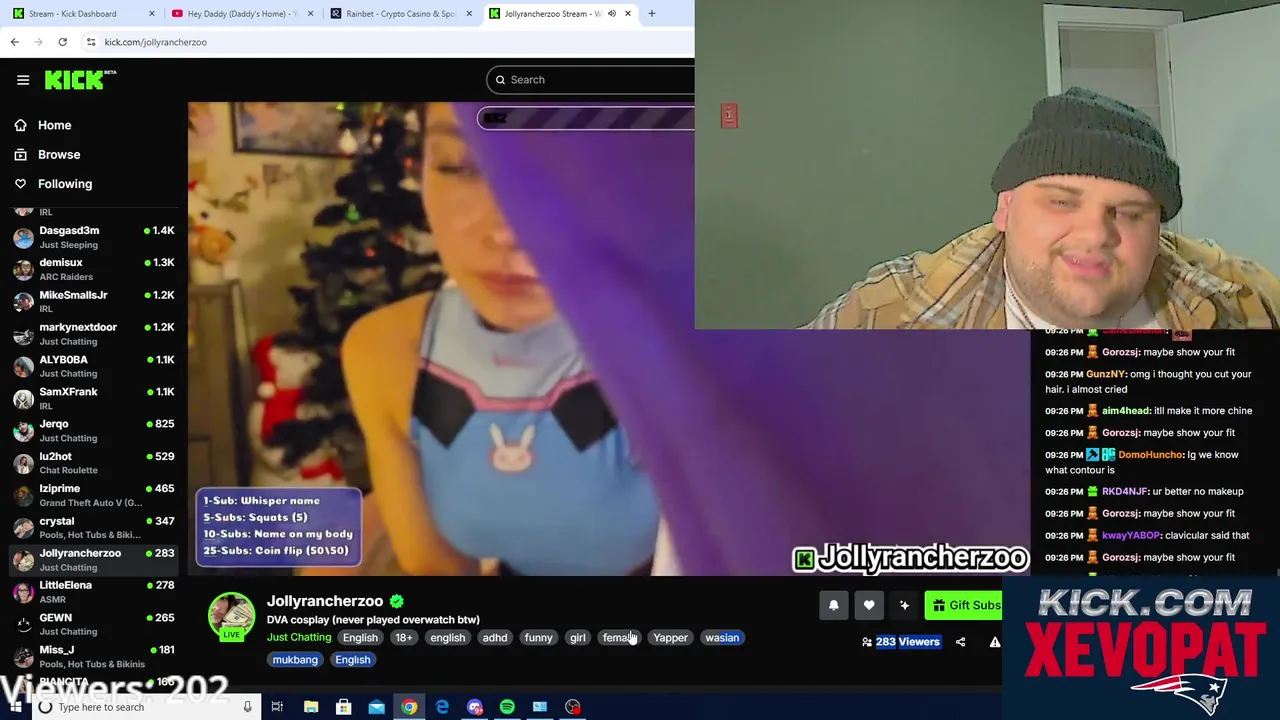Click GunzNY username in chat
Viewport: 1280px width, 720px height.
click(1106, 374)
